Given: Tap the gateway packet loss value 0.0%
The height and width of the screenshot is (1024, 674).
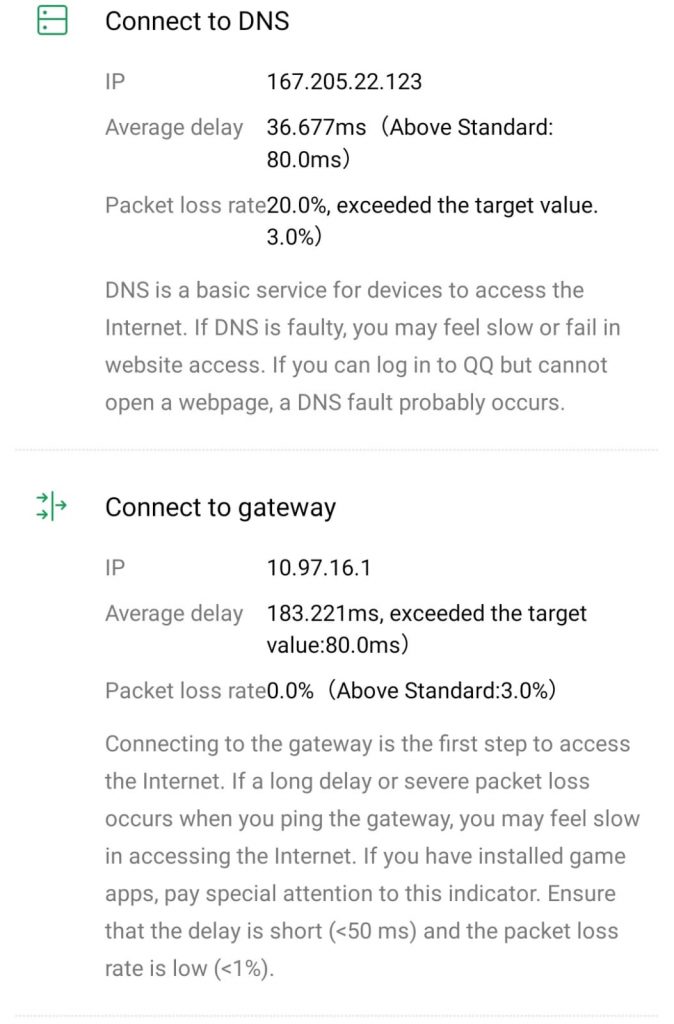Looking at the screenshot, I should tap(290, 690).
